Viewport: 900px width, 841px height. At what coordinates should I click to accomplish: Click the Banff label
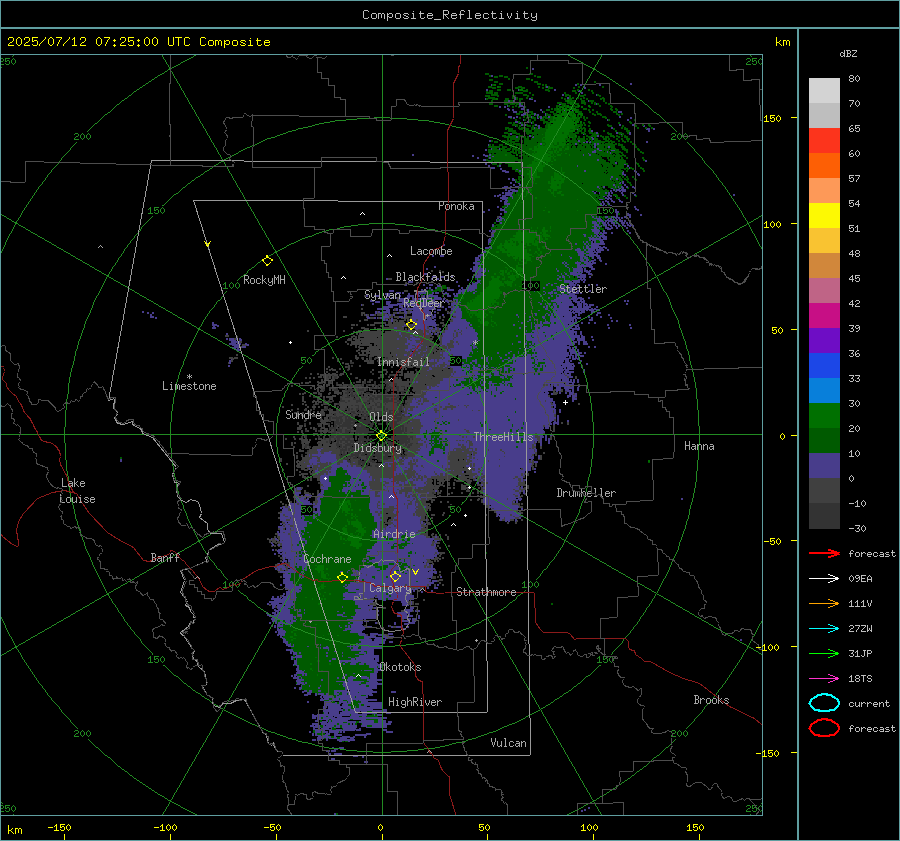point(165,558)
